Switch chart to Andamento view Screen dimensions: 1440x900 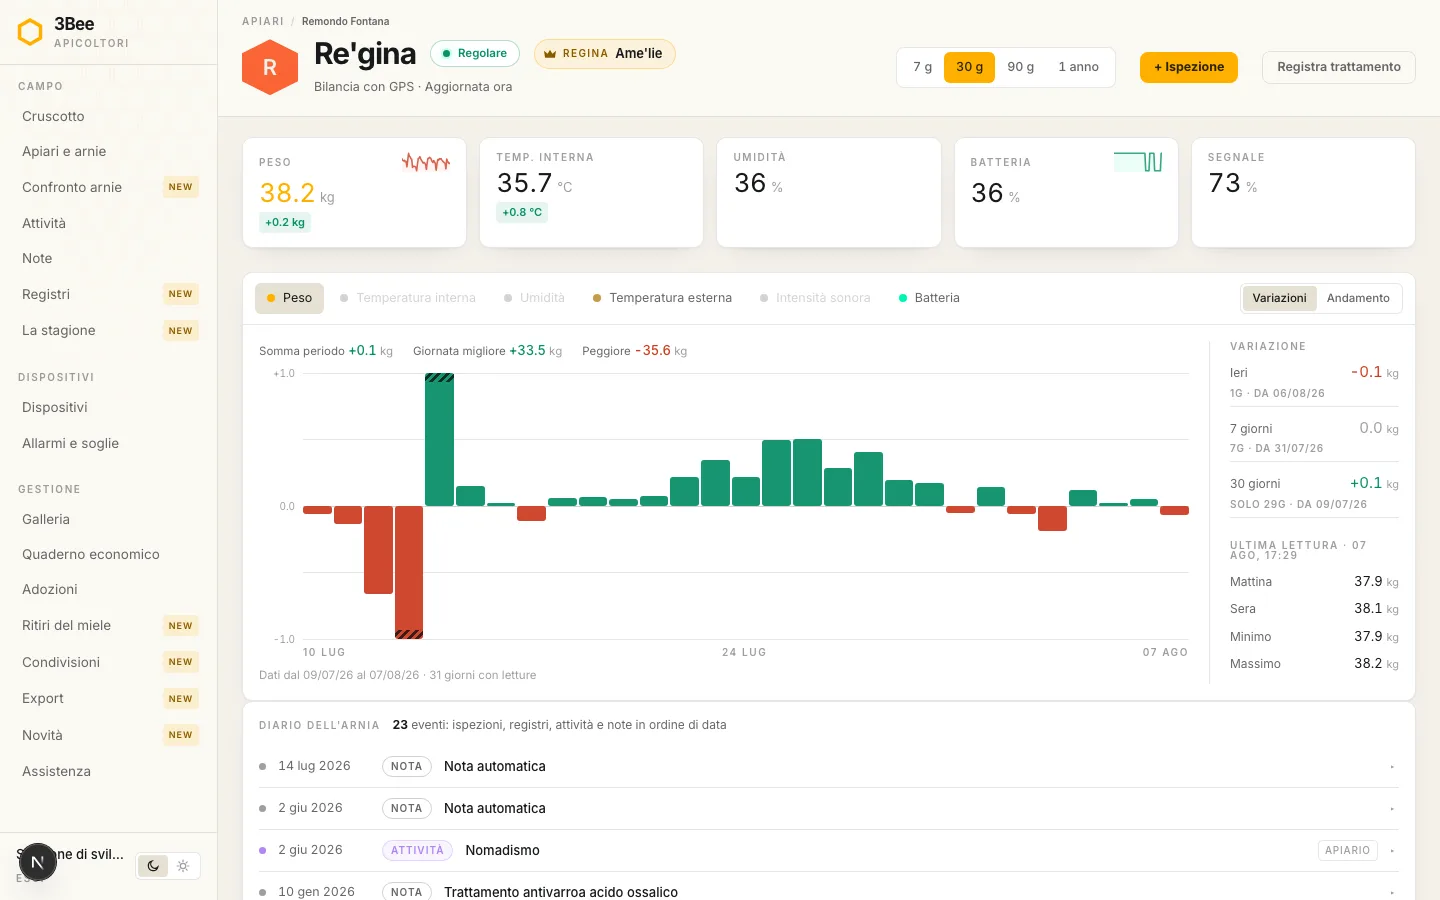coord(1358,298)
